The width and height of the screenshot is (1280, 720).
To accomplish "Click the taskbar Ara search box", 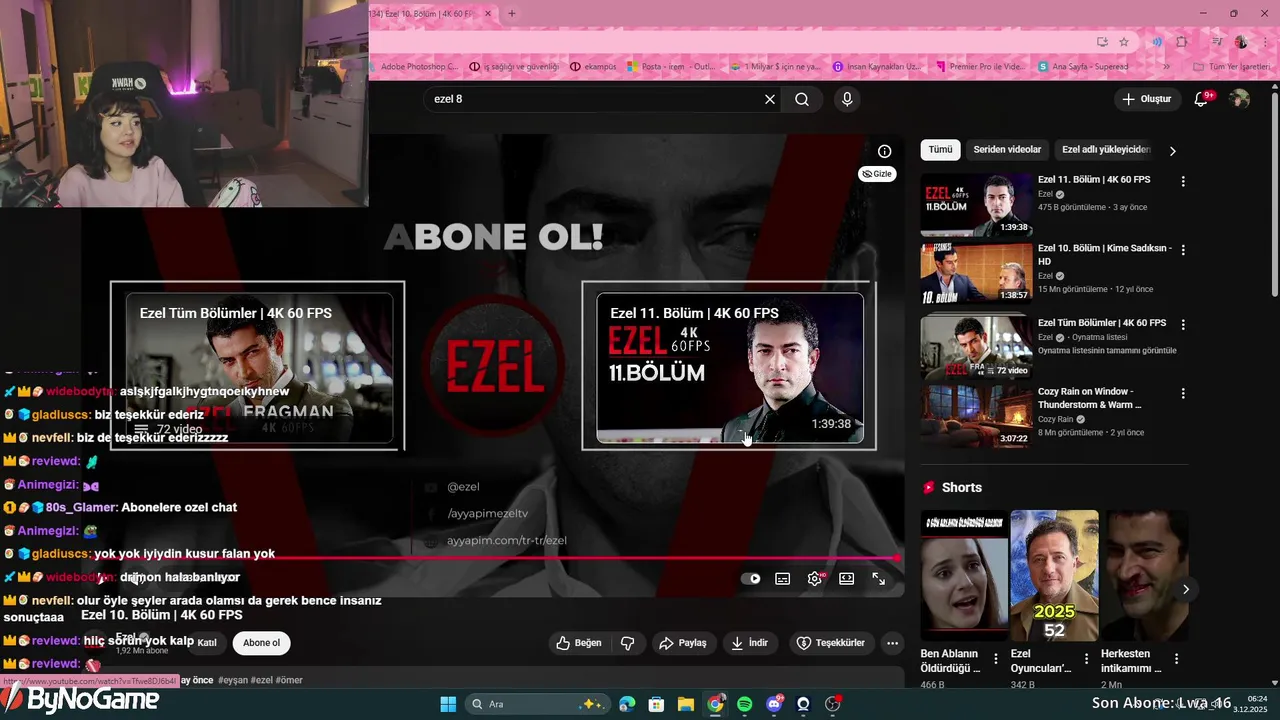I will 537,704.
